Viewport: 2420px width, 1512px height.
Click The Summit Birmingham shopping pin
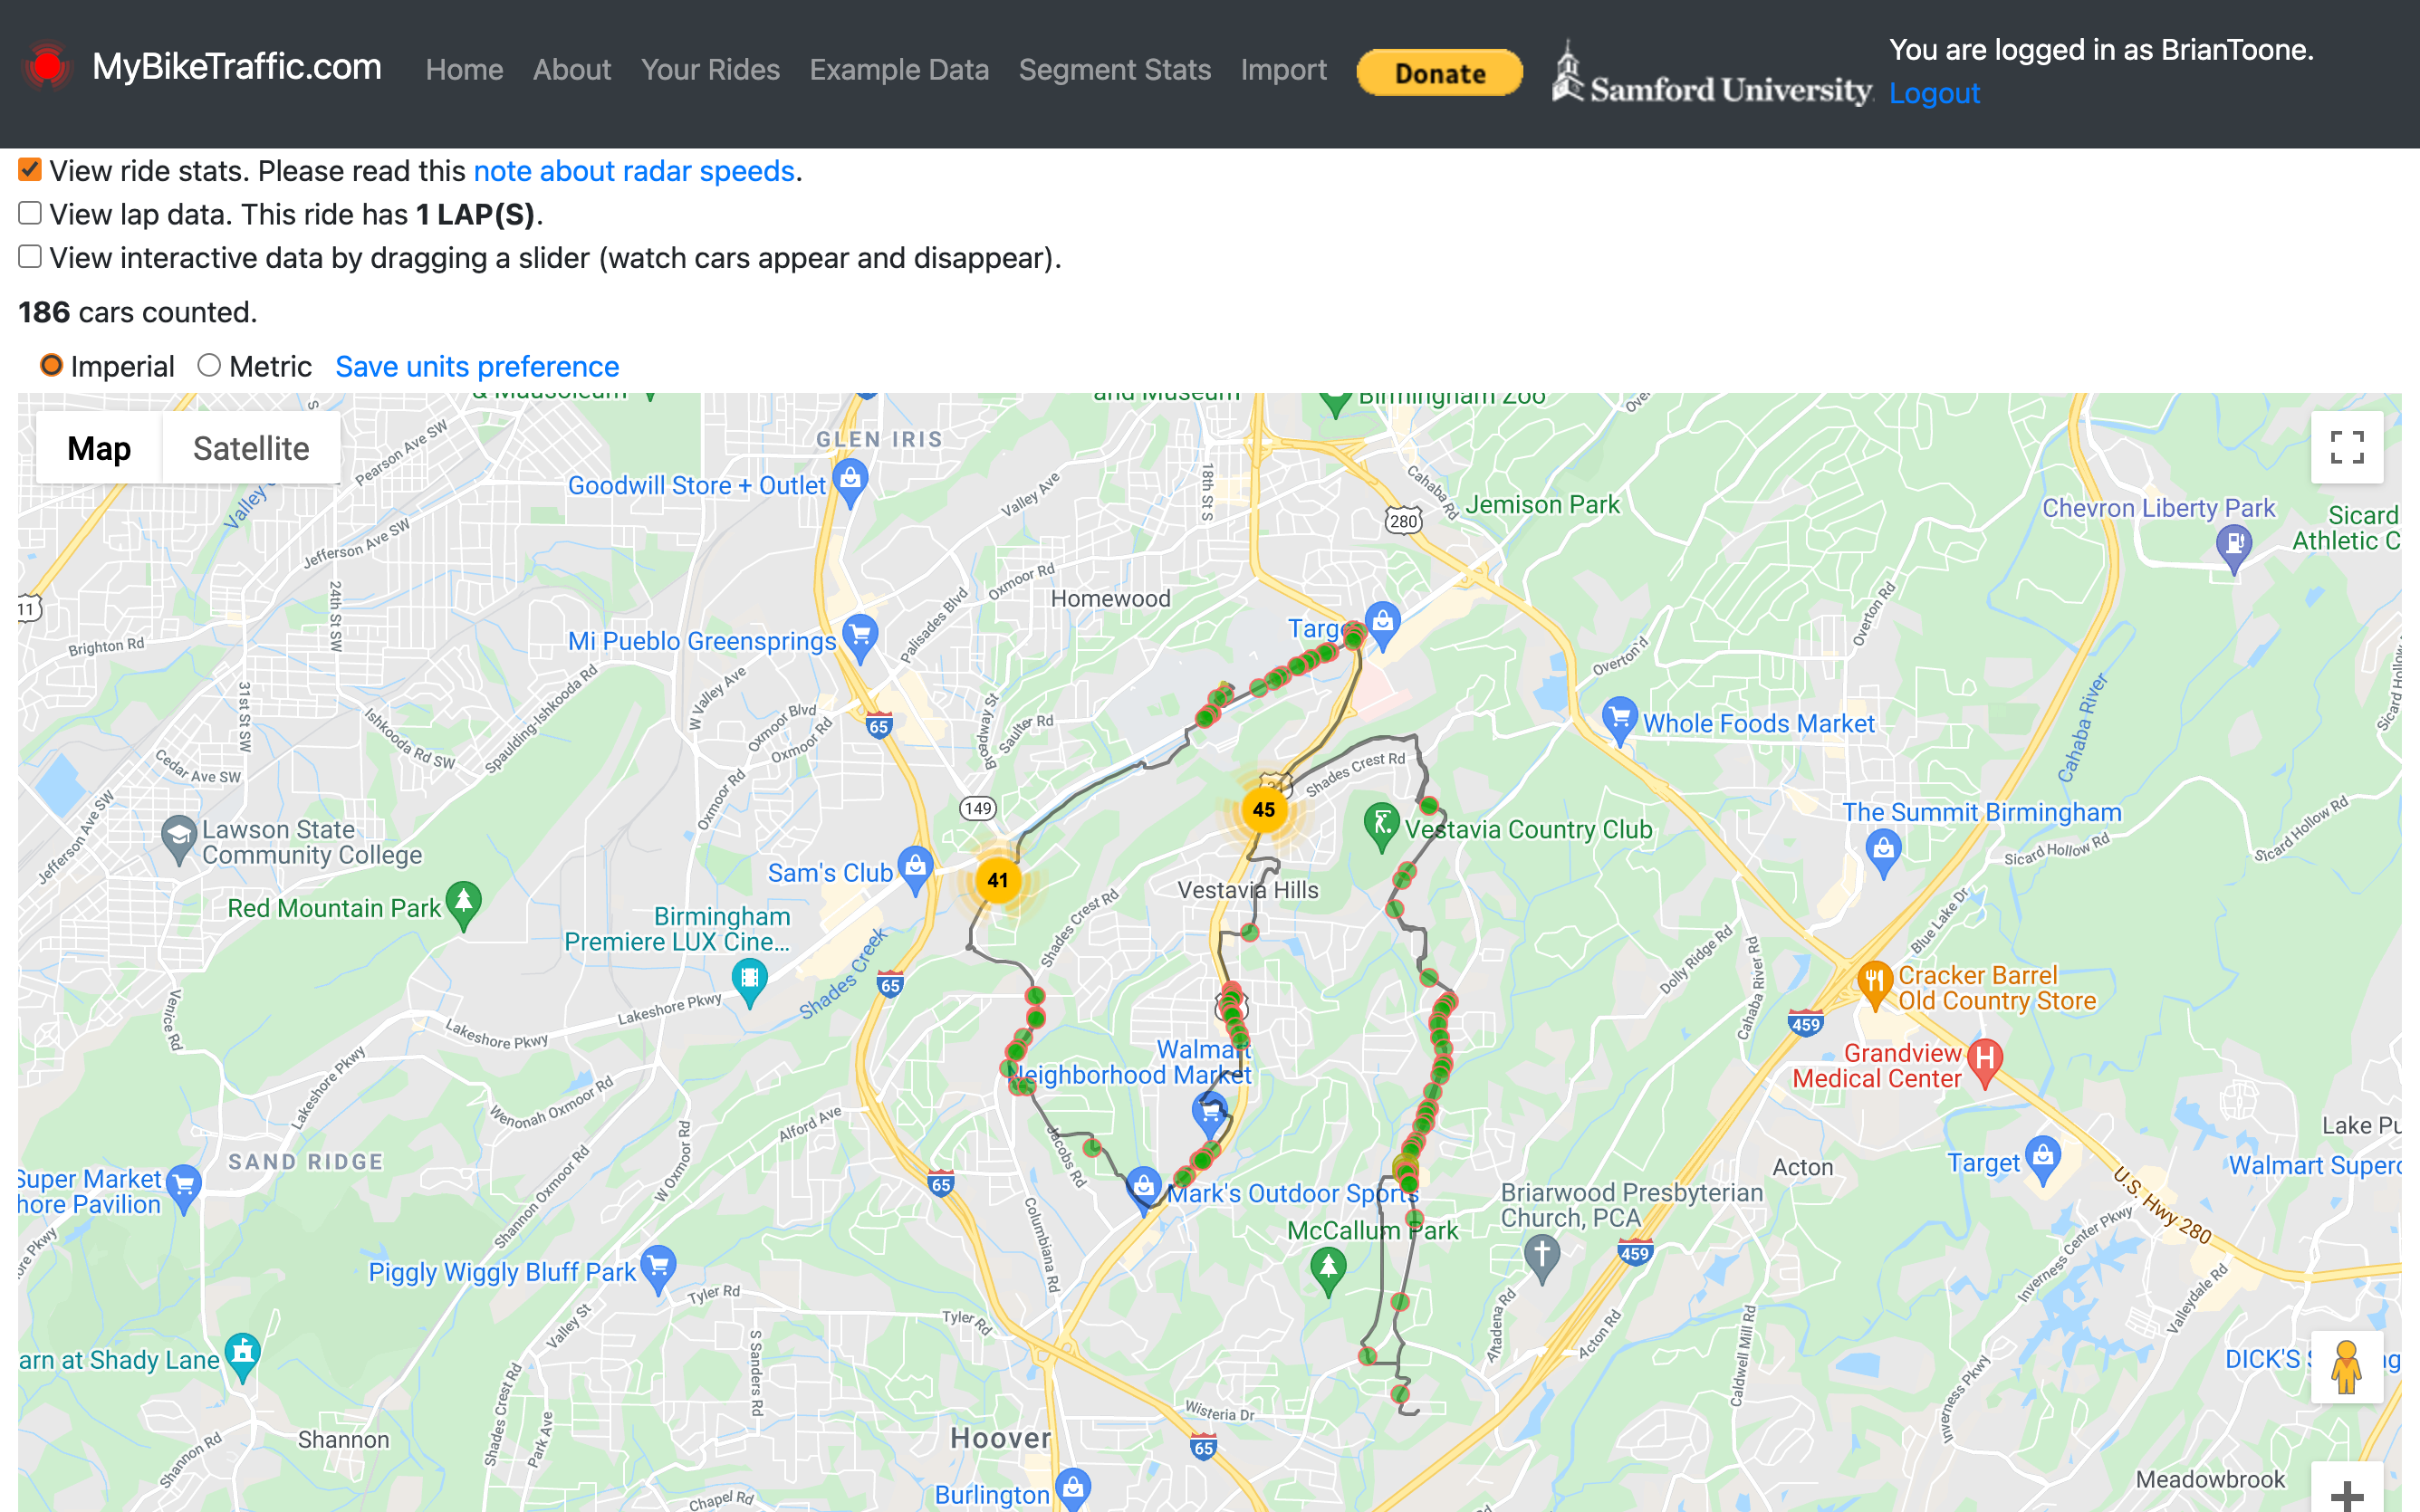coord(1884,854)
